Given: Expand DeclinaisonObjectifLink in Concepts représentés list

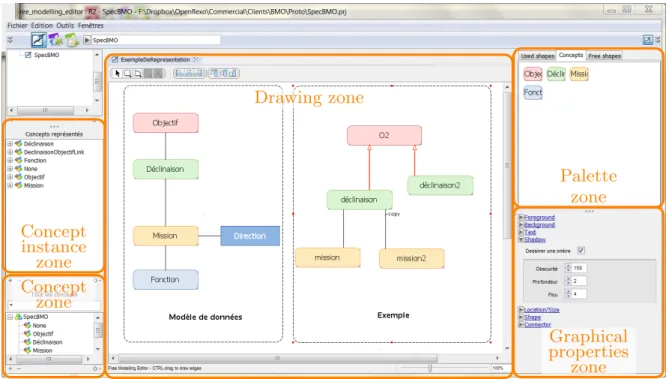Looking at the screenshot, I should tap(10, 152).
